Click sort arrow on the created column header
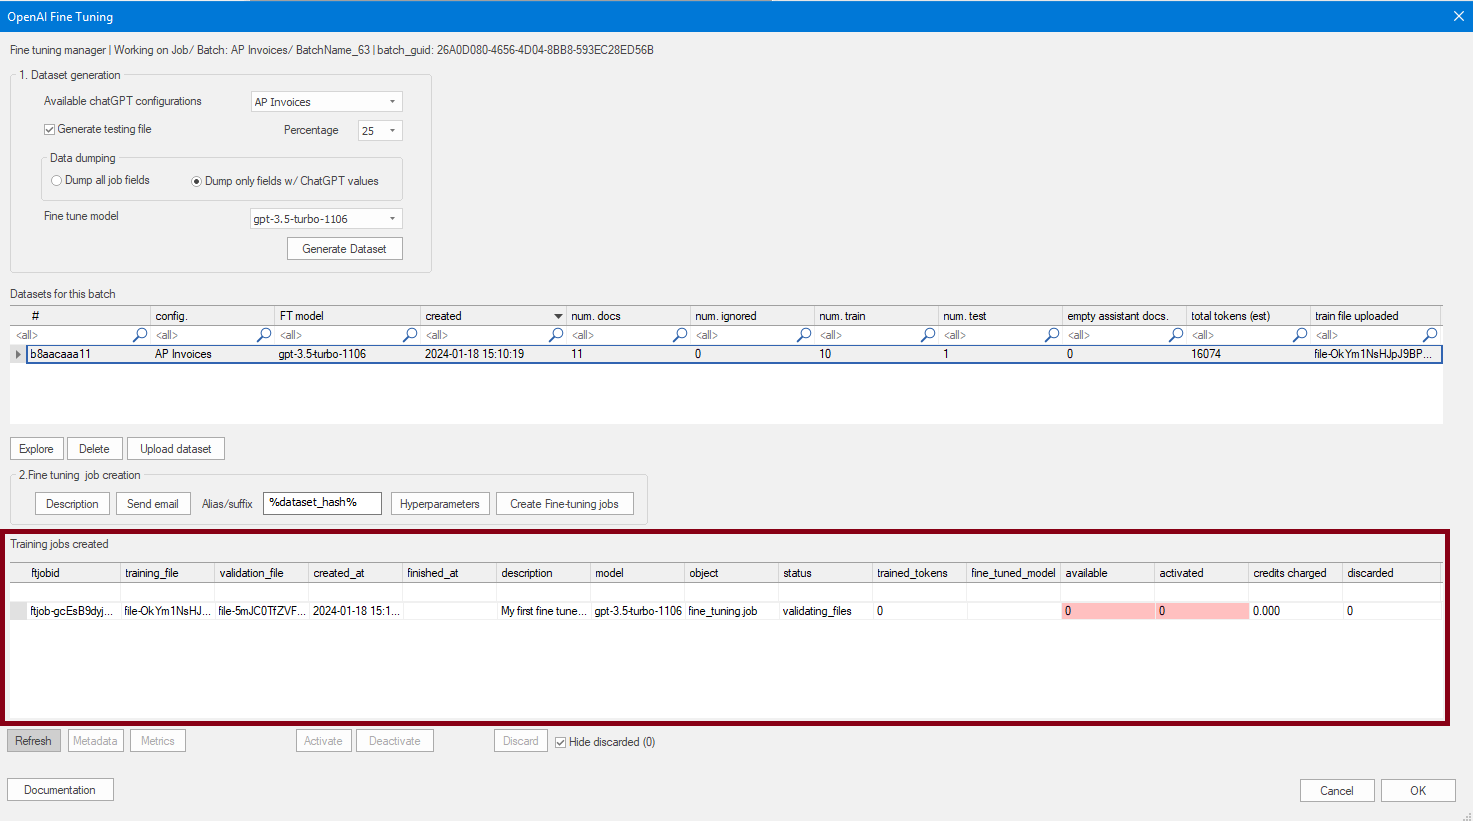1473x821 pixels. pos(558,316)
